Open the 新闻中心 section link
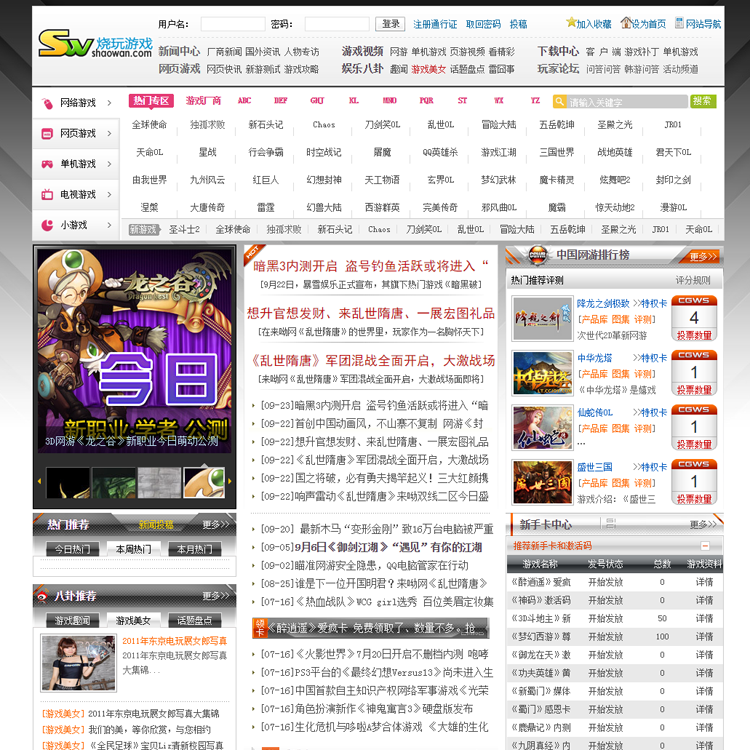The image size is (750, 750). click(179, 51)
